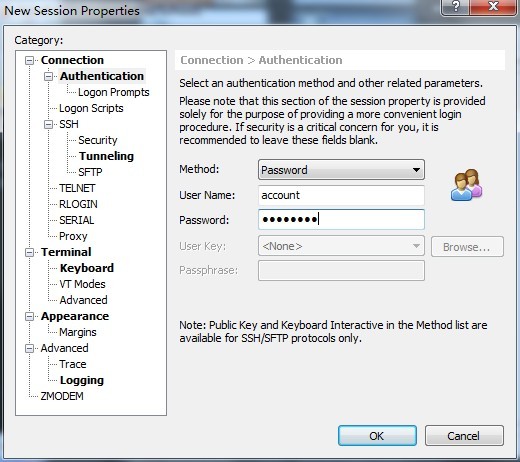520x462 pixels.
Task: Click the Browse button
Action: point(467,247)
